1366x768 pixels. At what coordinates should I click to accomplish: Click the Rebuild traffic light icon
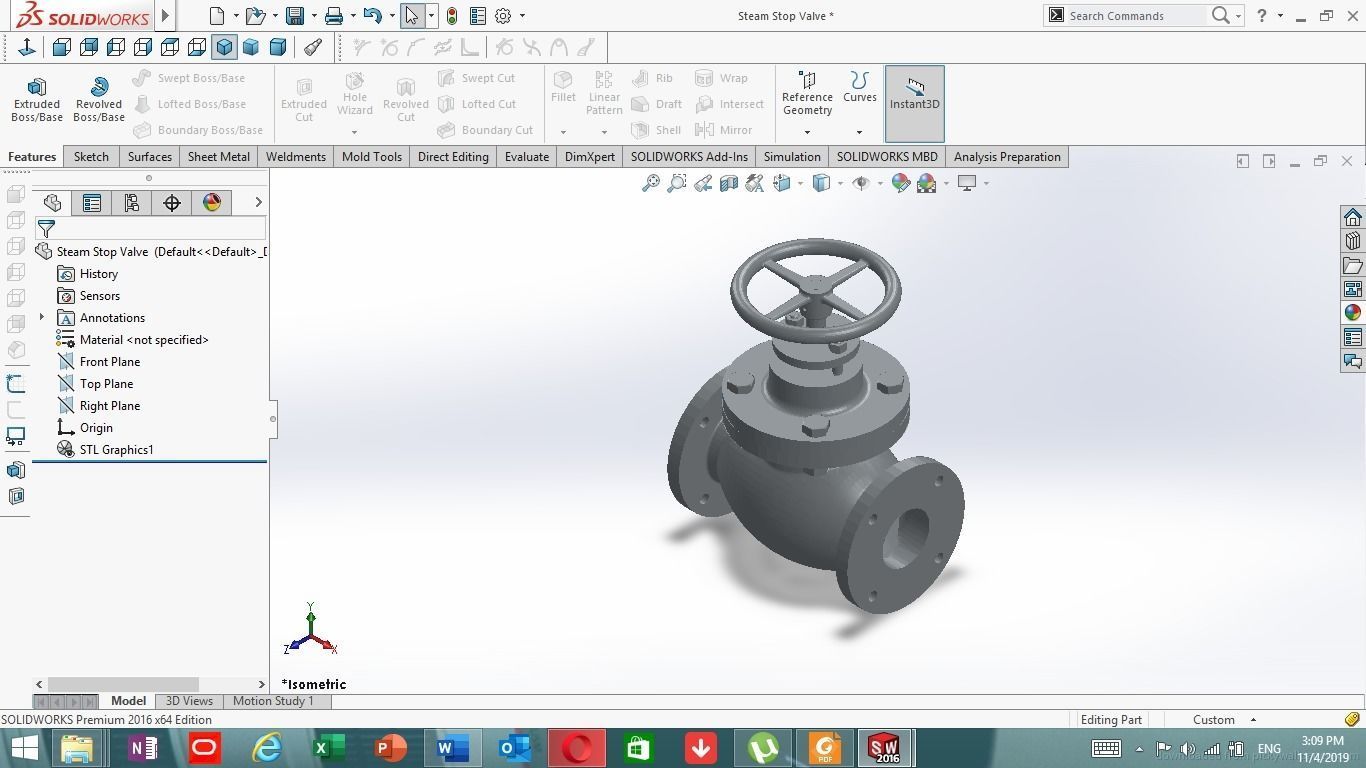(x=452, y=16)
